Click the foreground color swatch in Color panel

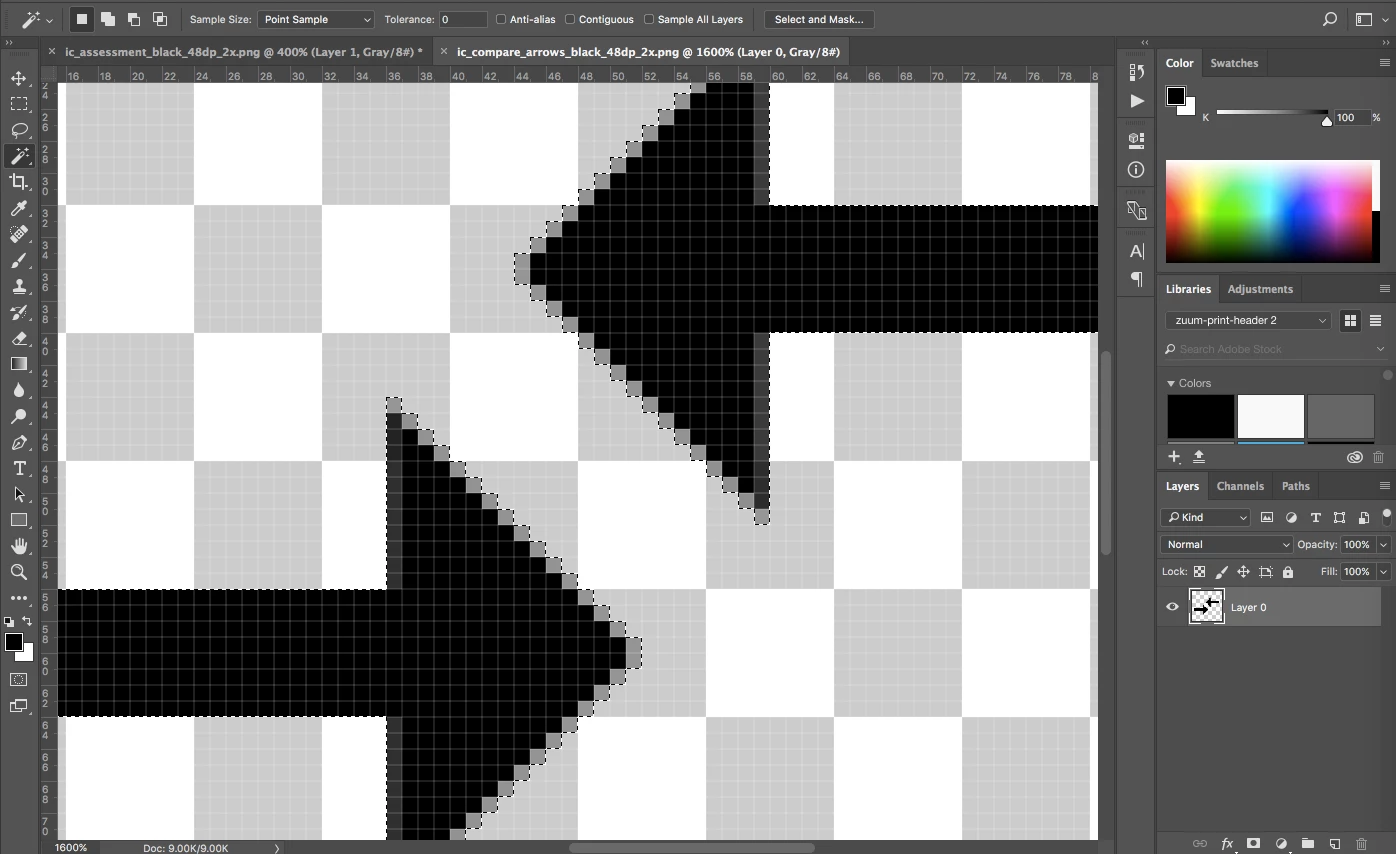tap(1175, 96)
